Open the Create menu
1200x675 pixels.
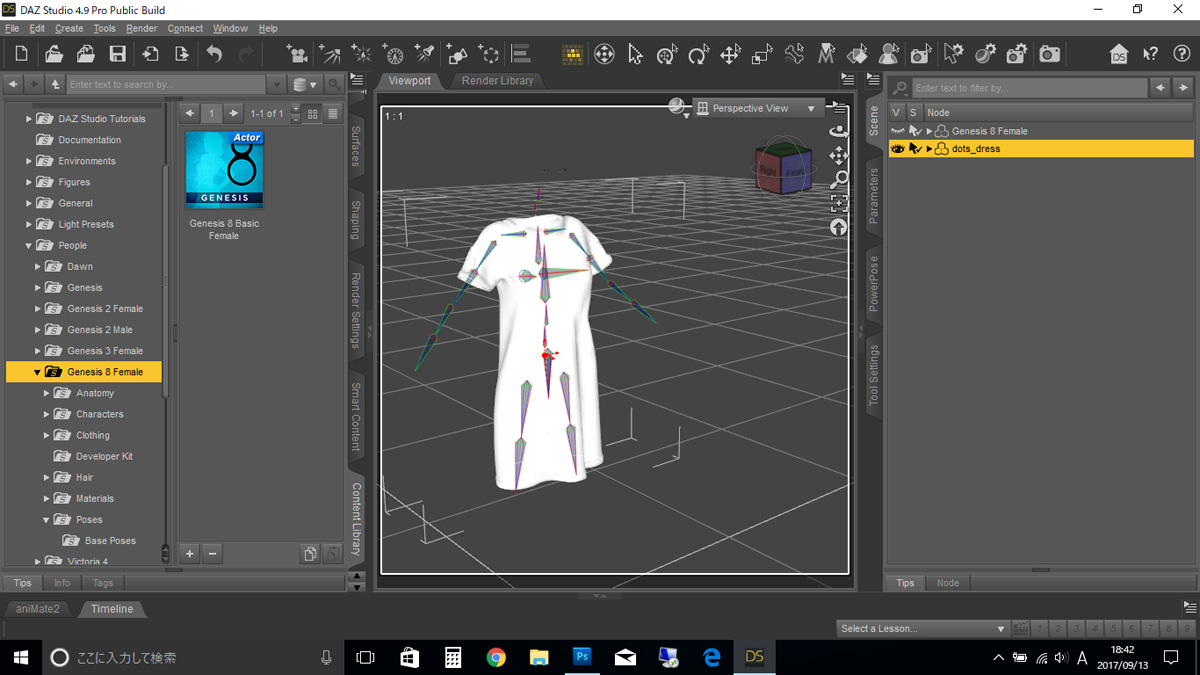pos(69,29)
